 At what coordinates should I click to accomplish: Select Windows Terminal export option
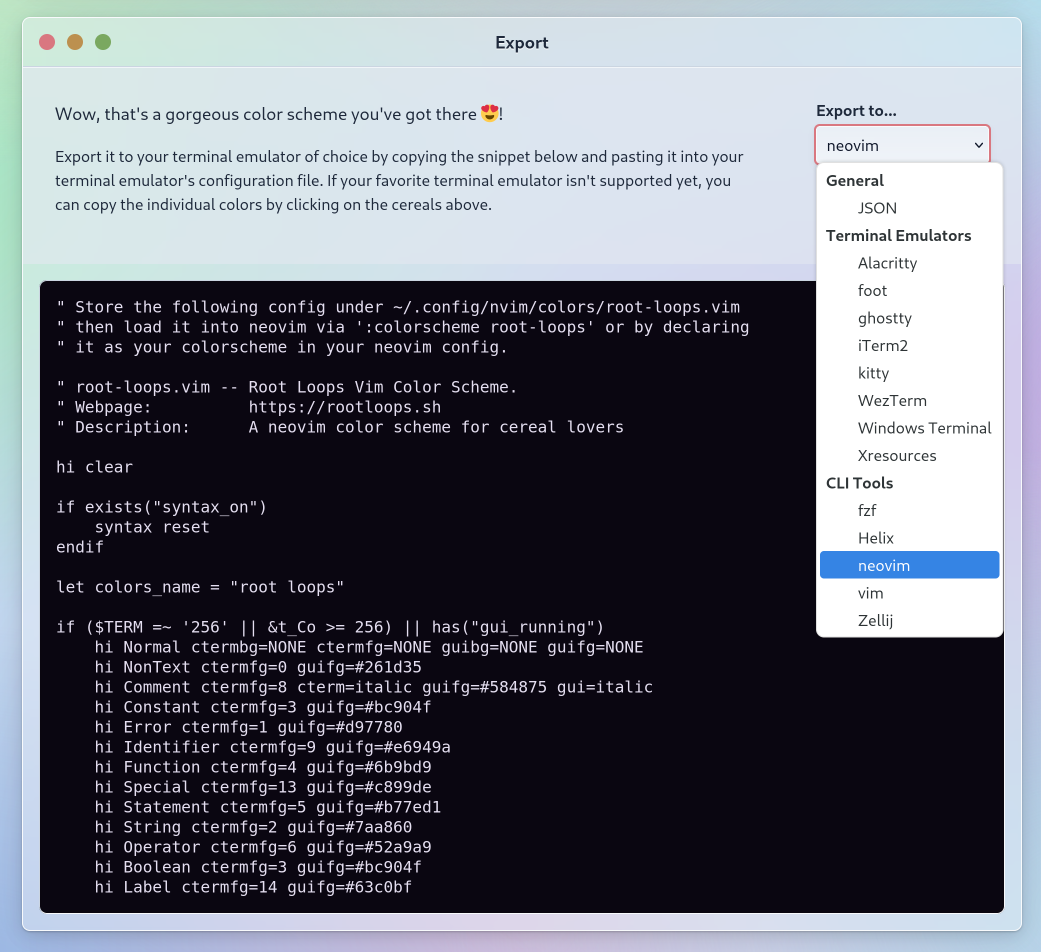tap(924, 428)
